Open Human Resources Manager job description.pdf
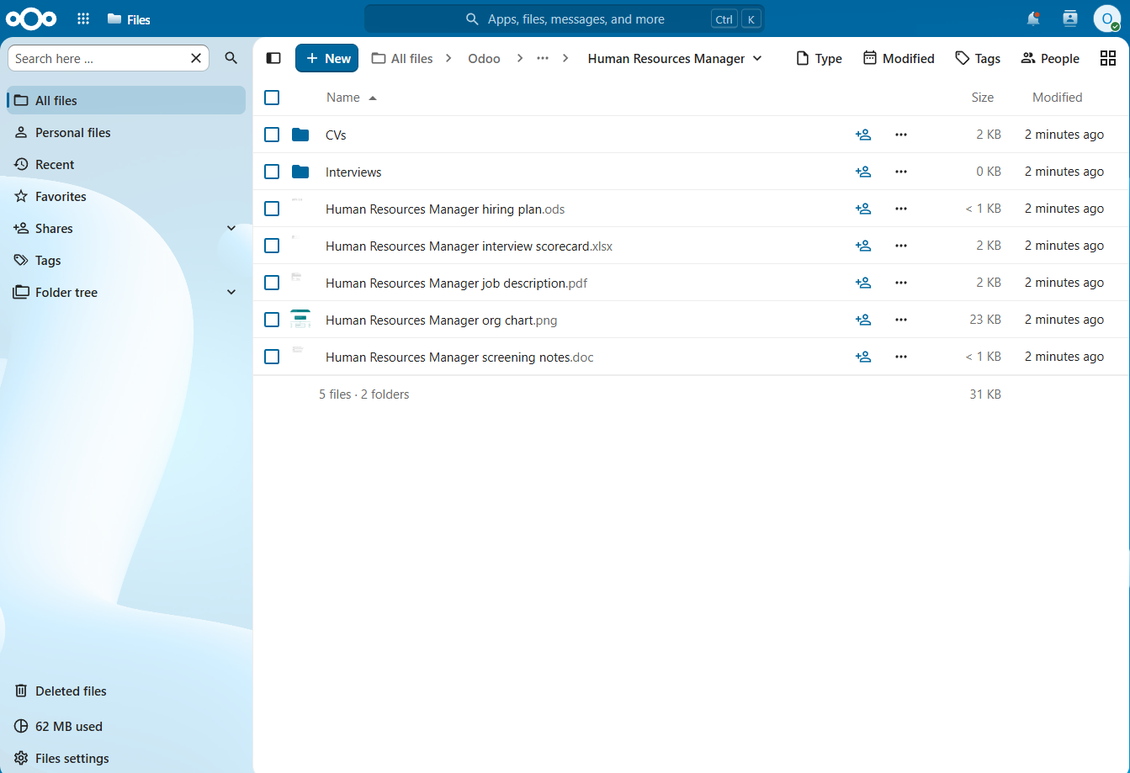The image size is (1130, 773). click(456, 283)
